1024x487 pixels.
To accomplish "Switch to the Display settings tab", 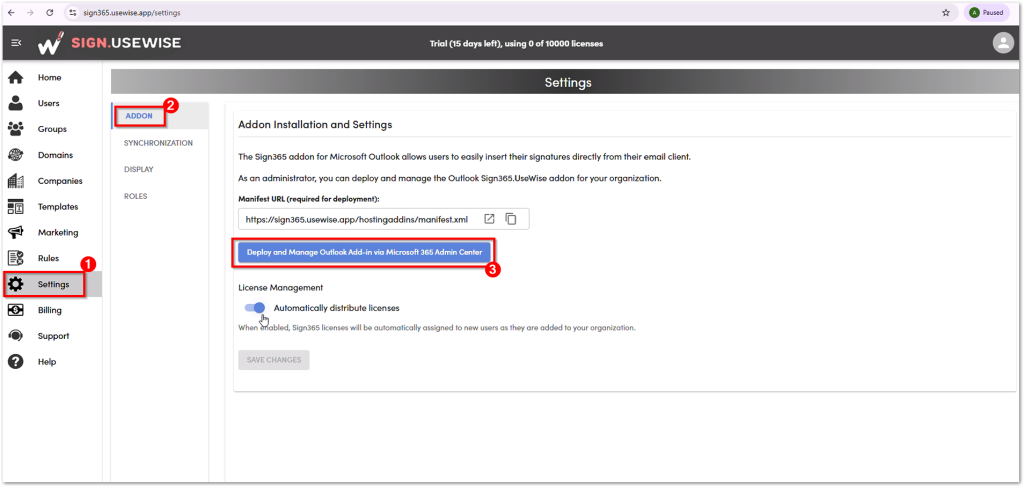I will [x=139, y=169].
